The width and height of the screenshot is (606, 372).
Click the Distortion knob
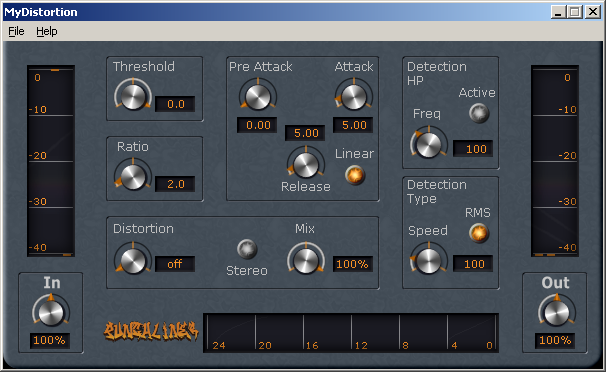[x=133, y=260]
